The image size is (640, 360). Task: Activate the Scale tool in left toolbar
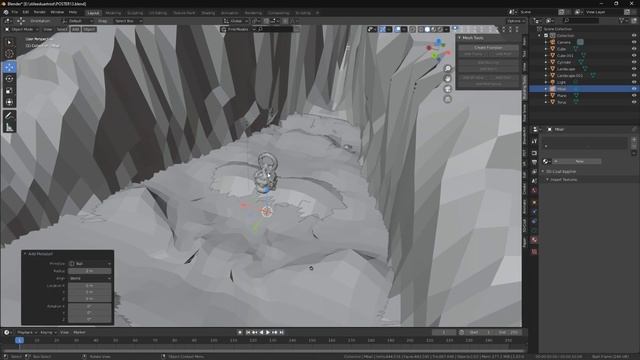coord(9,91)
